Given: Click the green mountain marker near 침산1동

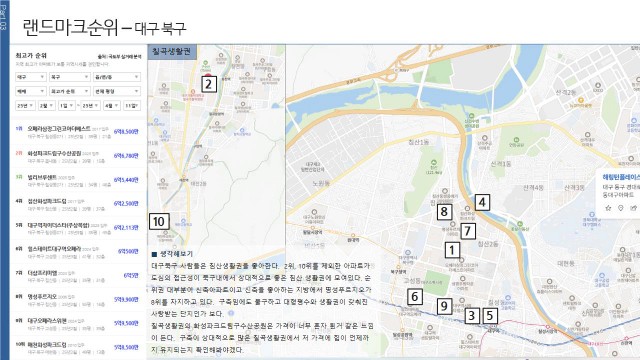Looking at the screenshot, I should coord(433,162).
